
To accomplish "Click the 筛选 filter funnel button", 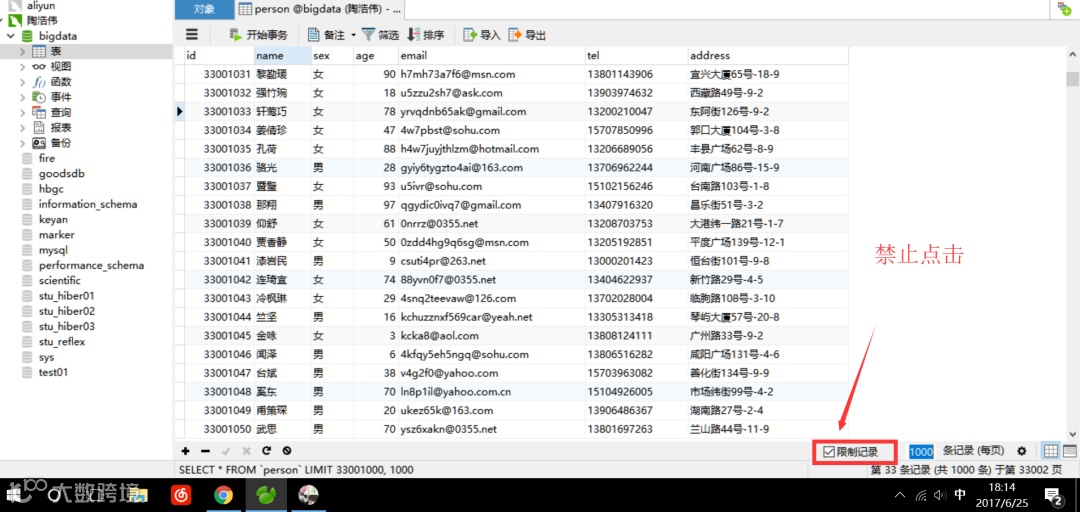I will 380,34.
